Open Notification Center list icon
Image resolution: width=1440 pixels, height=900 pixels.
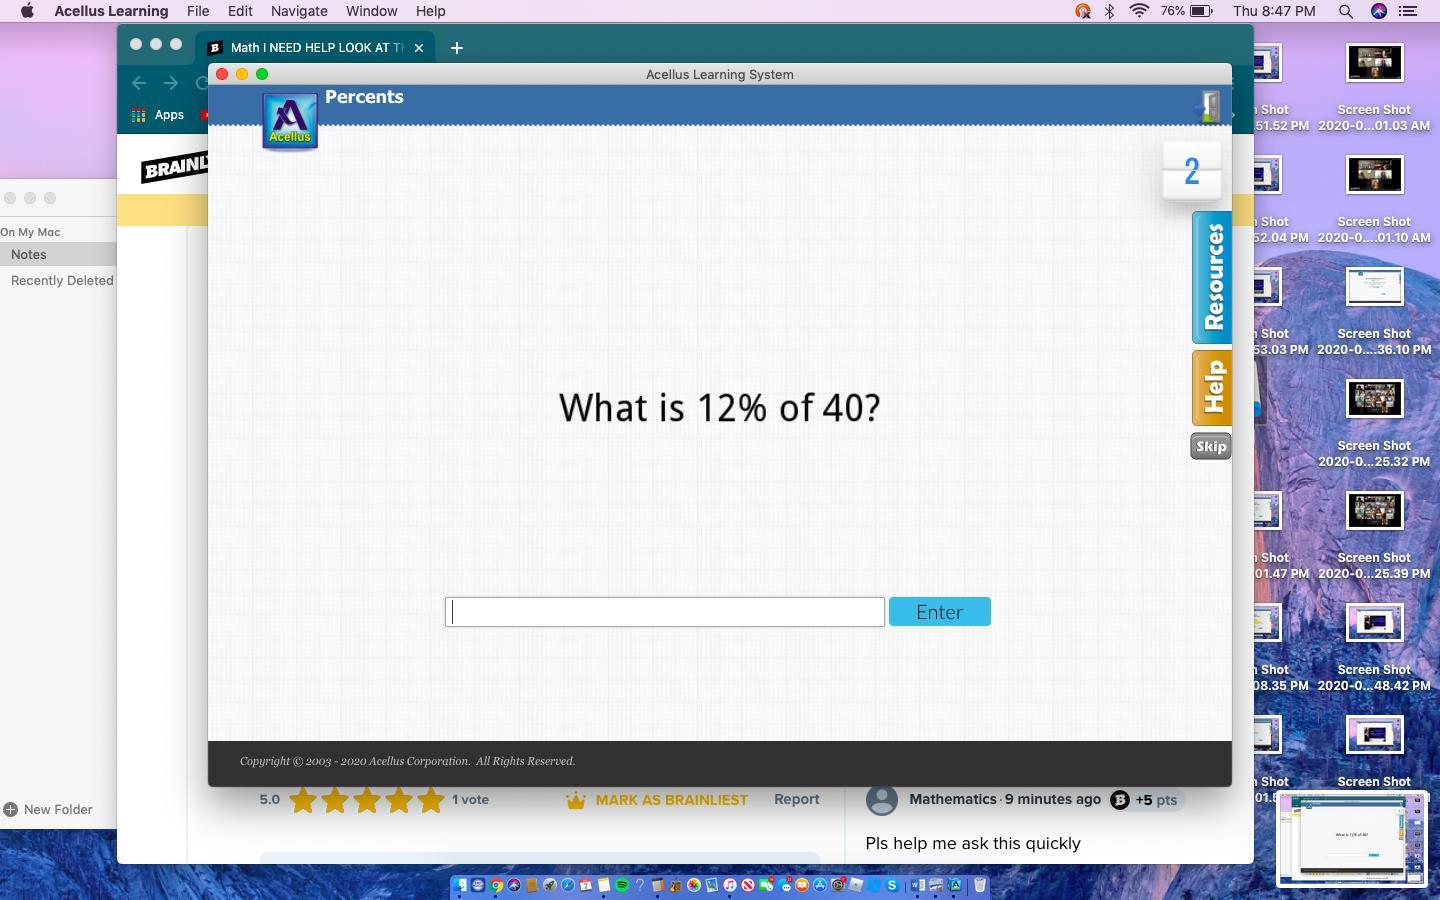click(x=1408, y=11)
